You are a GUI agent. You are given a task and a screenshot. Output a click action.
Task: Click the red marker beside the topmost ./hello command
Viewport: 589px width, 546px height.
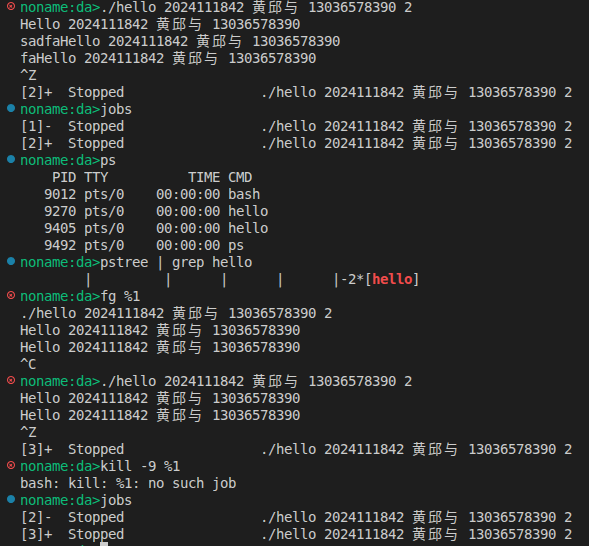coord(11,6)
